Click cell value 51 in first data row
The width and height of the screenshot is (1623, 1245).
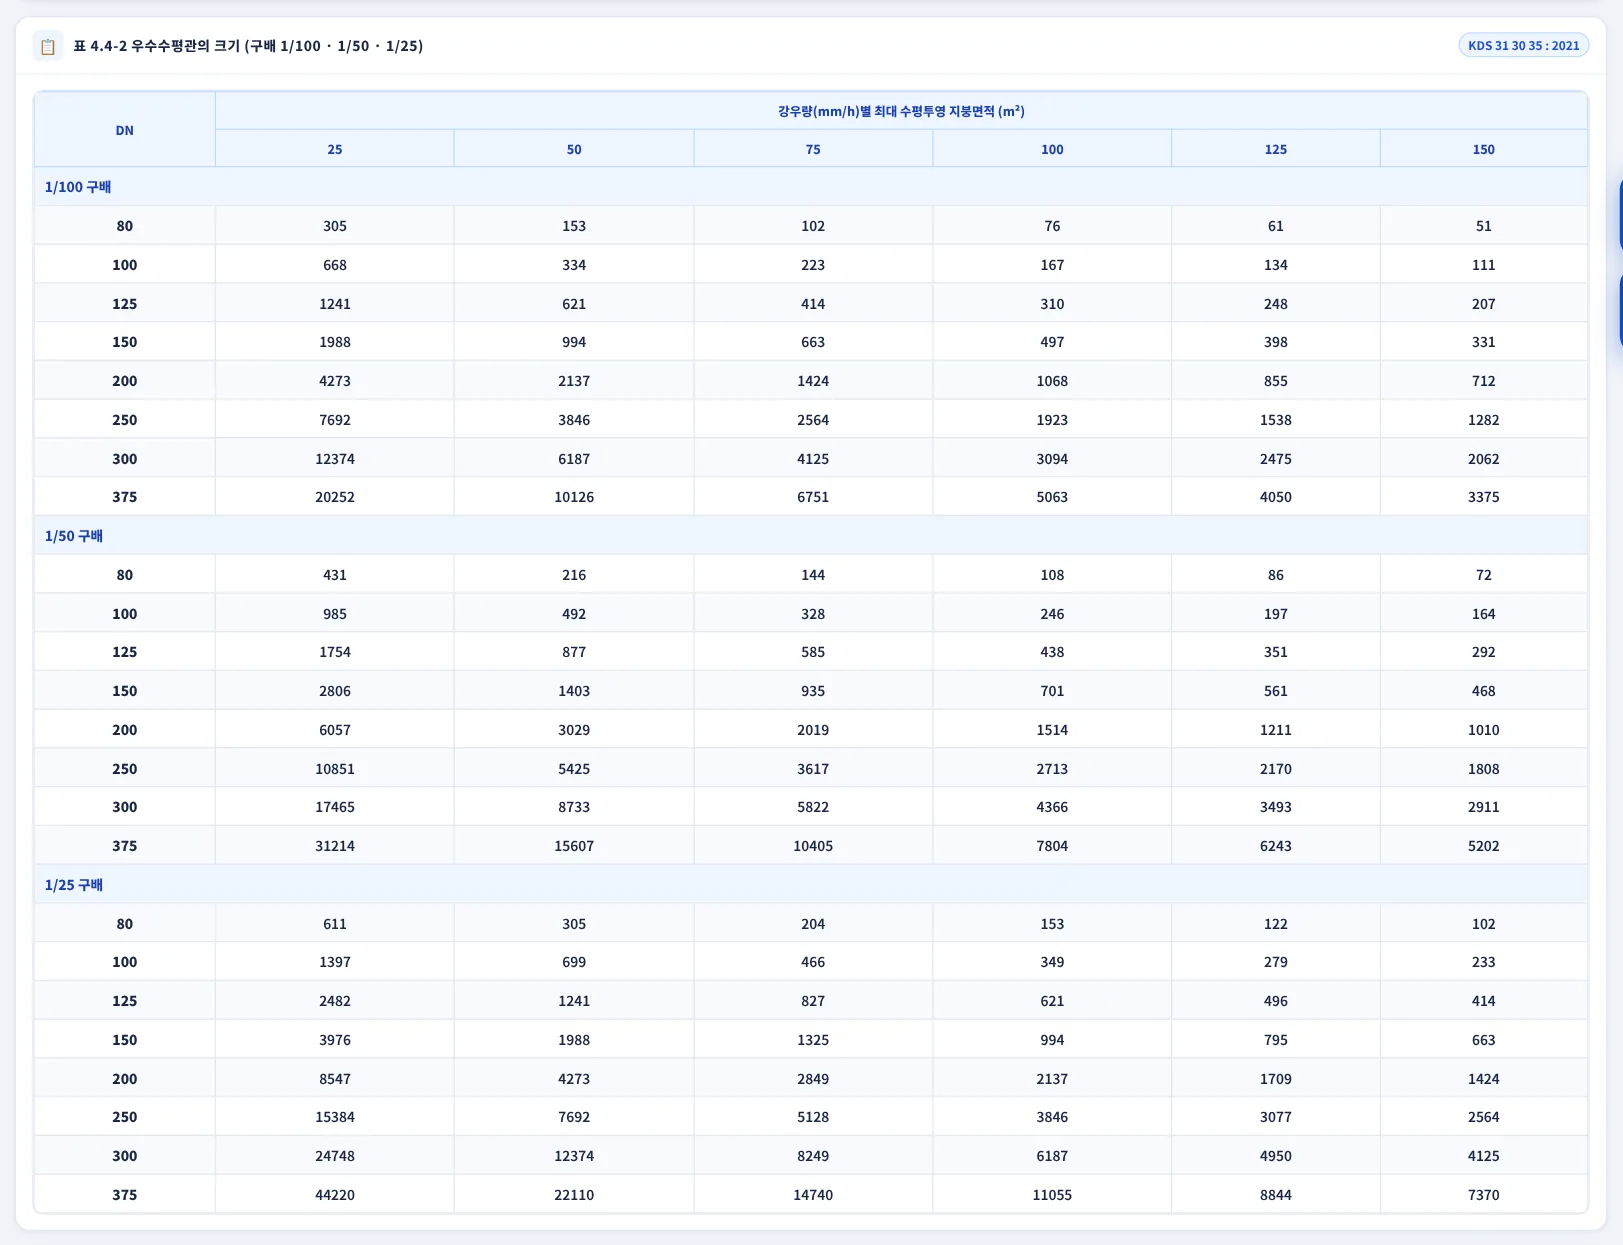point(1484,226)
